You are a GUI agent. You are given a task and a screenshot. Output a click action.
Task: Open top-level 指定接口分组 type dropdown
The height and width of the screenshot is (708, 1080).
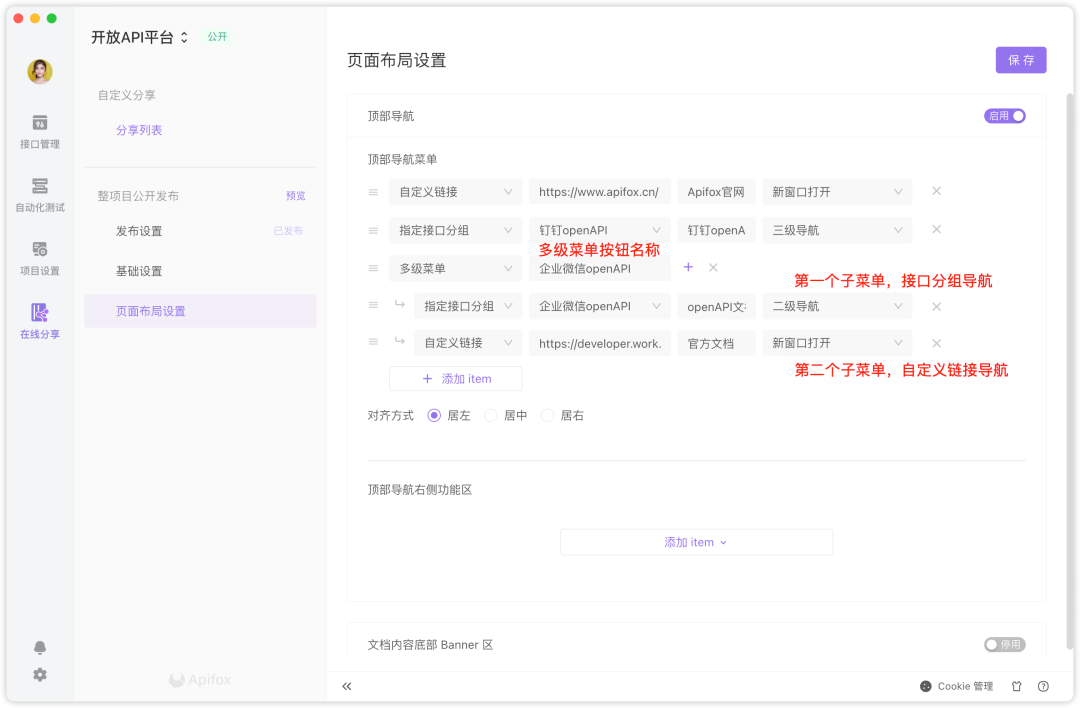455,231
